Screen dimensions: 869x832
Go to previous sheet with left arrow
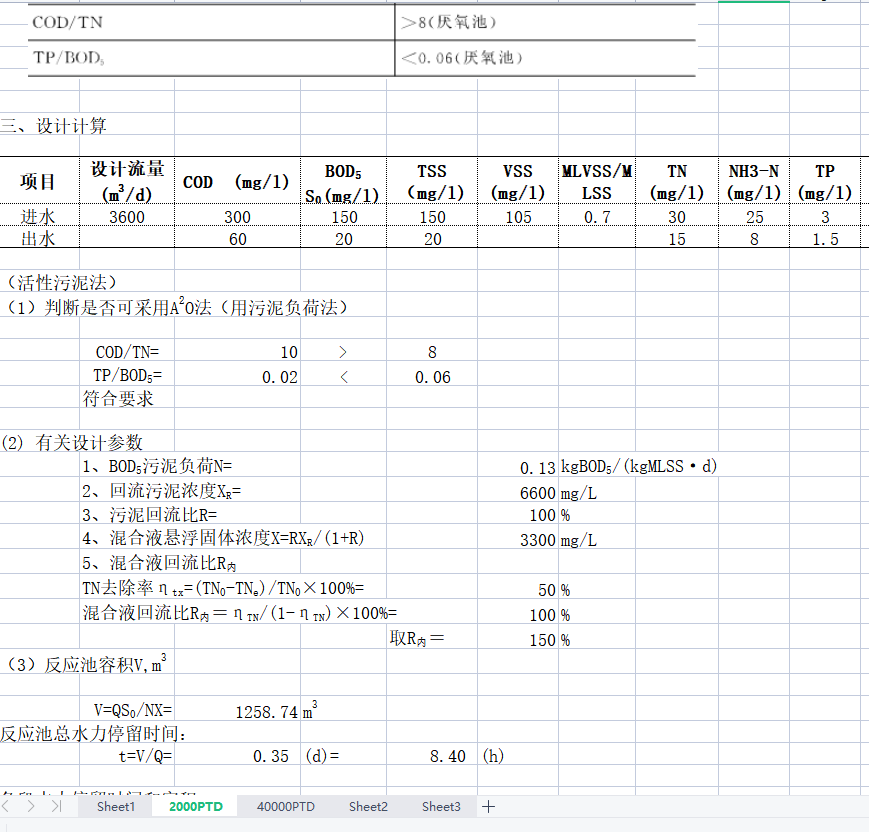(x=6, y=806)
